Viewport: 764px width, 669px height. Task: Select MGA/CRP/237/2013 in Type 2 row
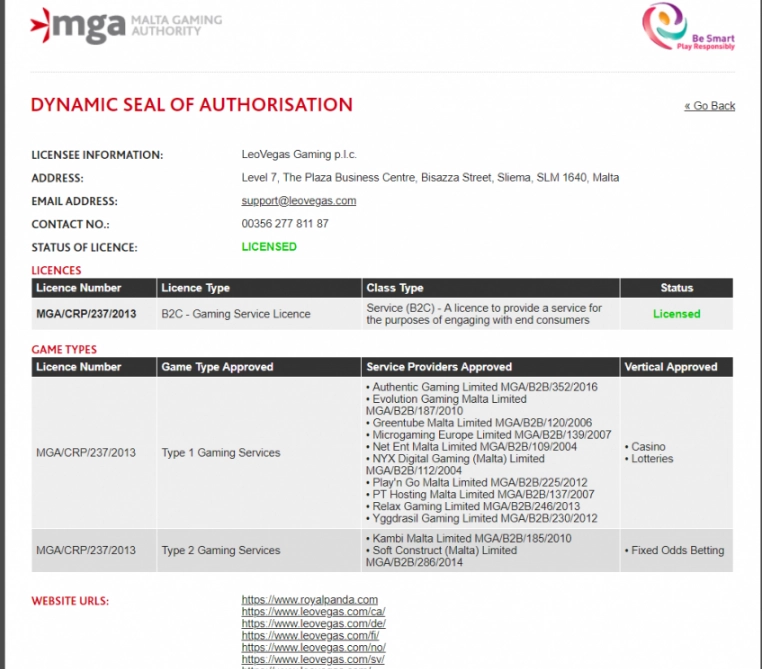click(x=86, y=550)
